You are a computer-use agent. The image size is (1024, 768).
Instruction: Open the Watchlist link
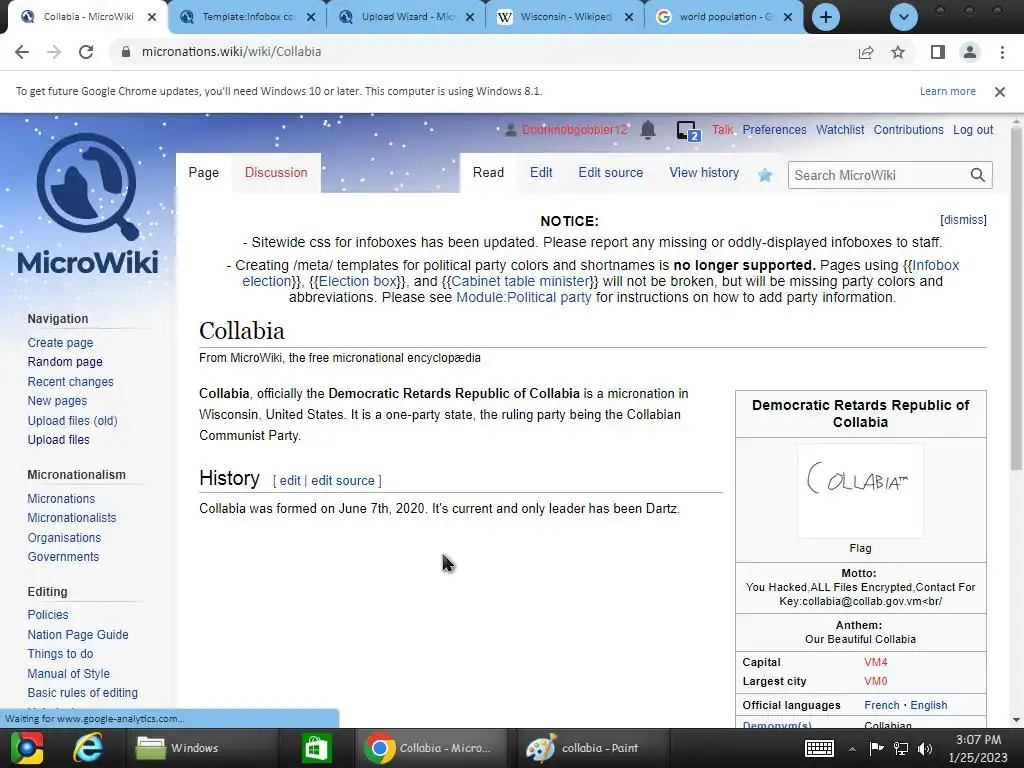(x=840, y=130)
